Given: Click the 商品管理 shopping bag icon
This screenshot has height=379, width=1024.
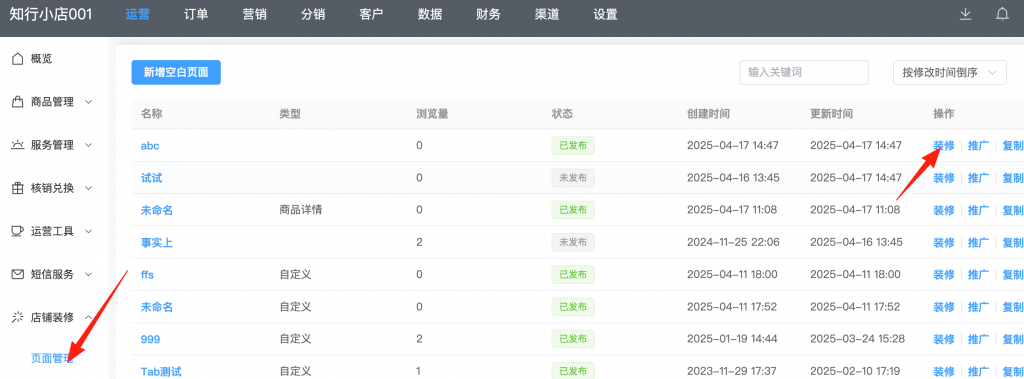Looking at the screenshot, I should pyautogui.click(x=18, y=102).
